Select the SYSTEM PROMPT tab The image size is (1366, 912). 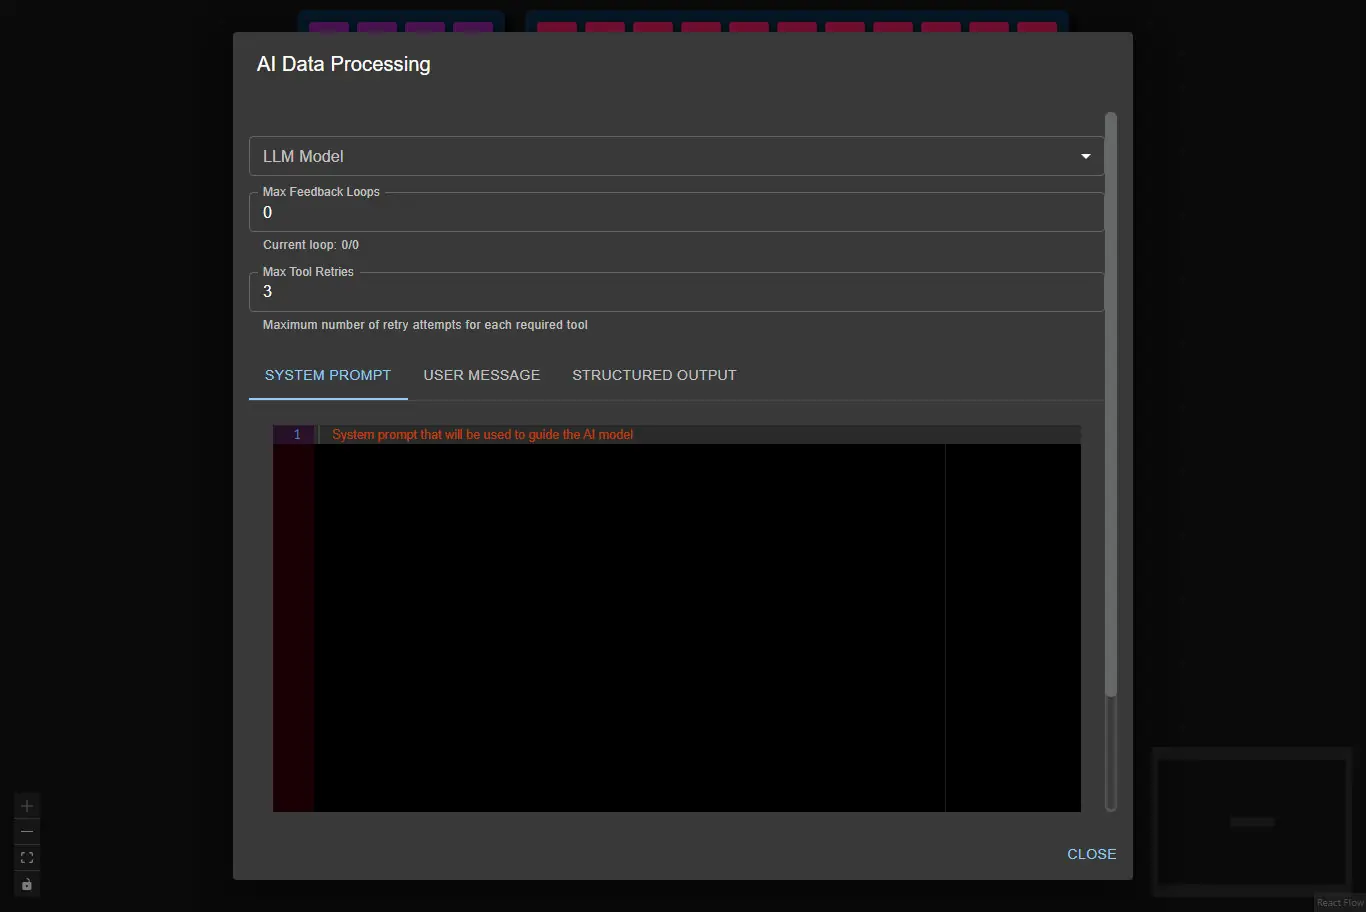[x=328, y=375]
